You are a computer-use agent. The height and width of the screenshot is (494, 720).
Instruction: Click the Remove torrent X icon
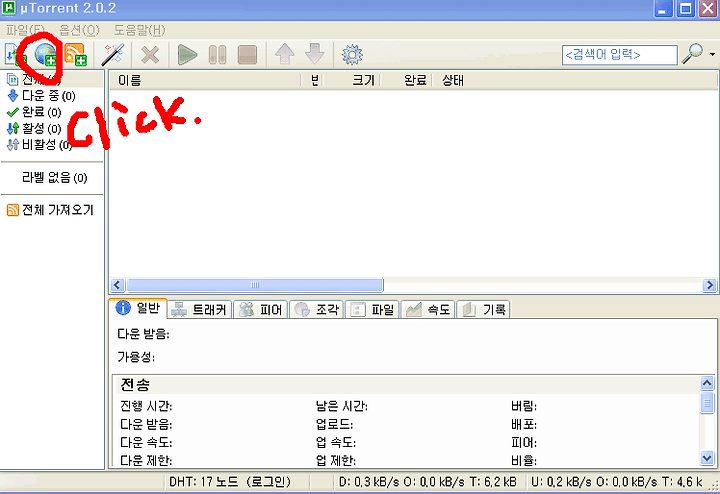150,55
